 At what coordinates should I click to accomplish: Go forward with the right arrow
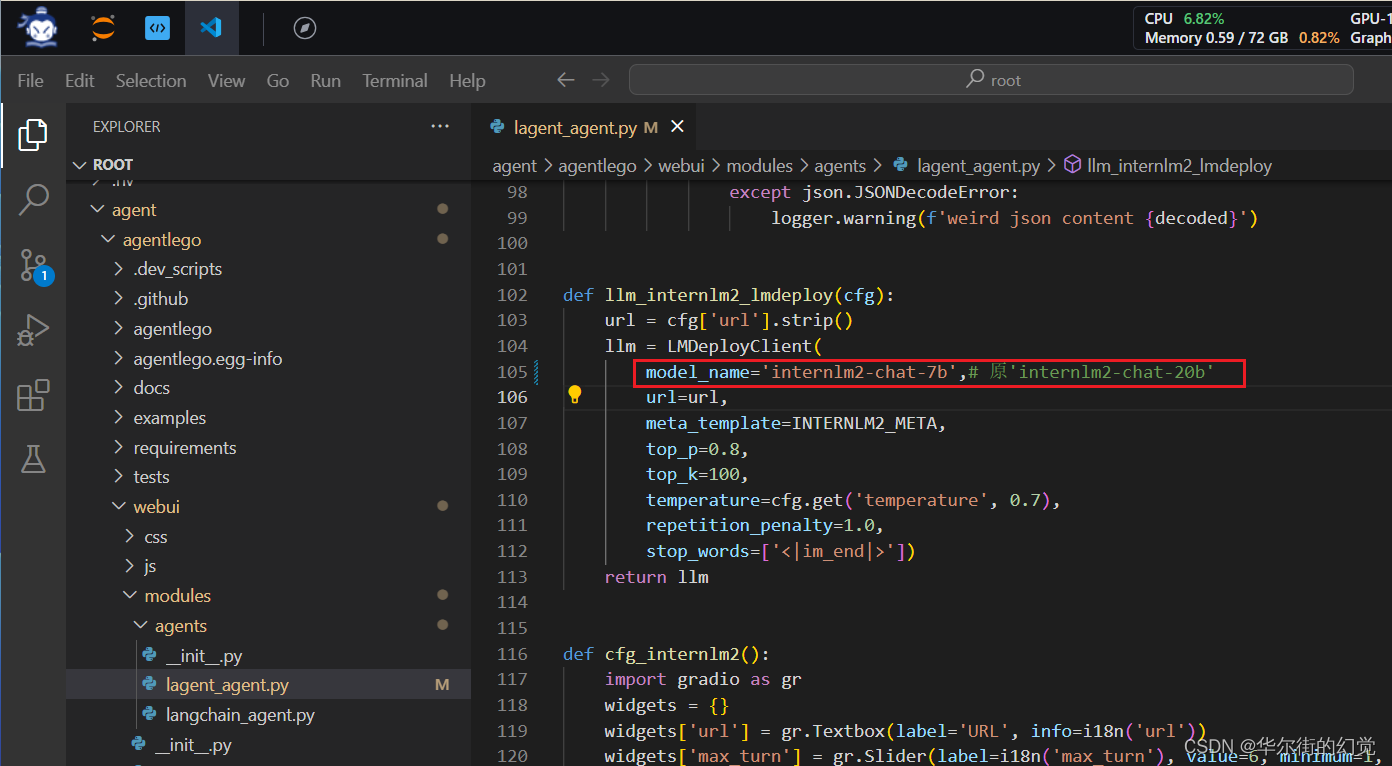click(x=600, y=80)
